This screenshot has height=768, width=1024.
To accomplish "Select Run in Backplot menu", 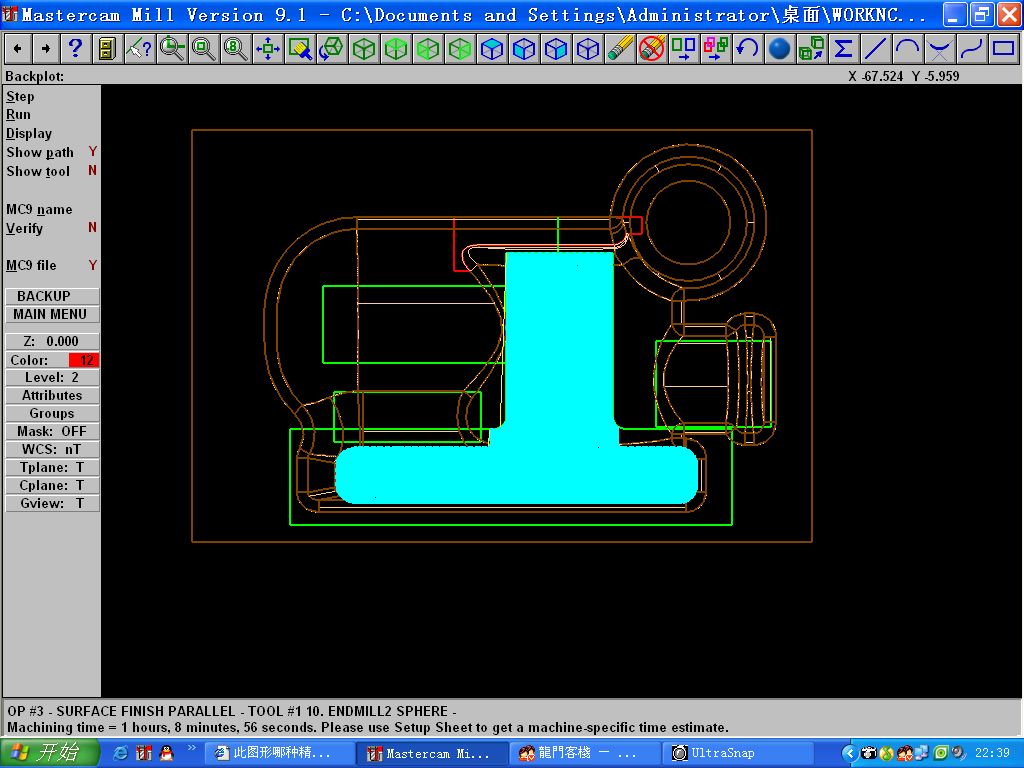I will coord(18,115).
